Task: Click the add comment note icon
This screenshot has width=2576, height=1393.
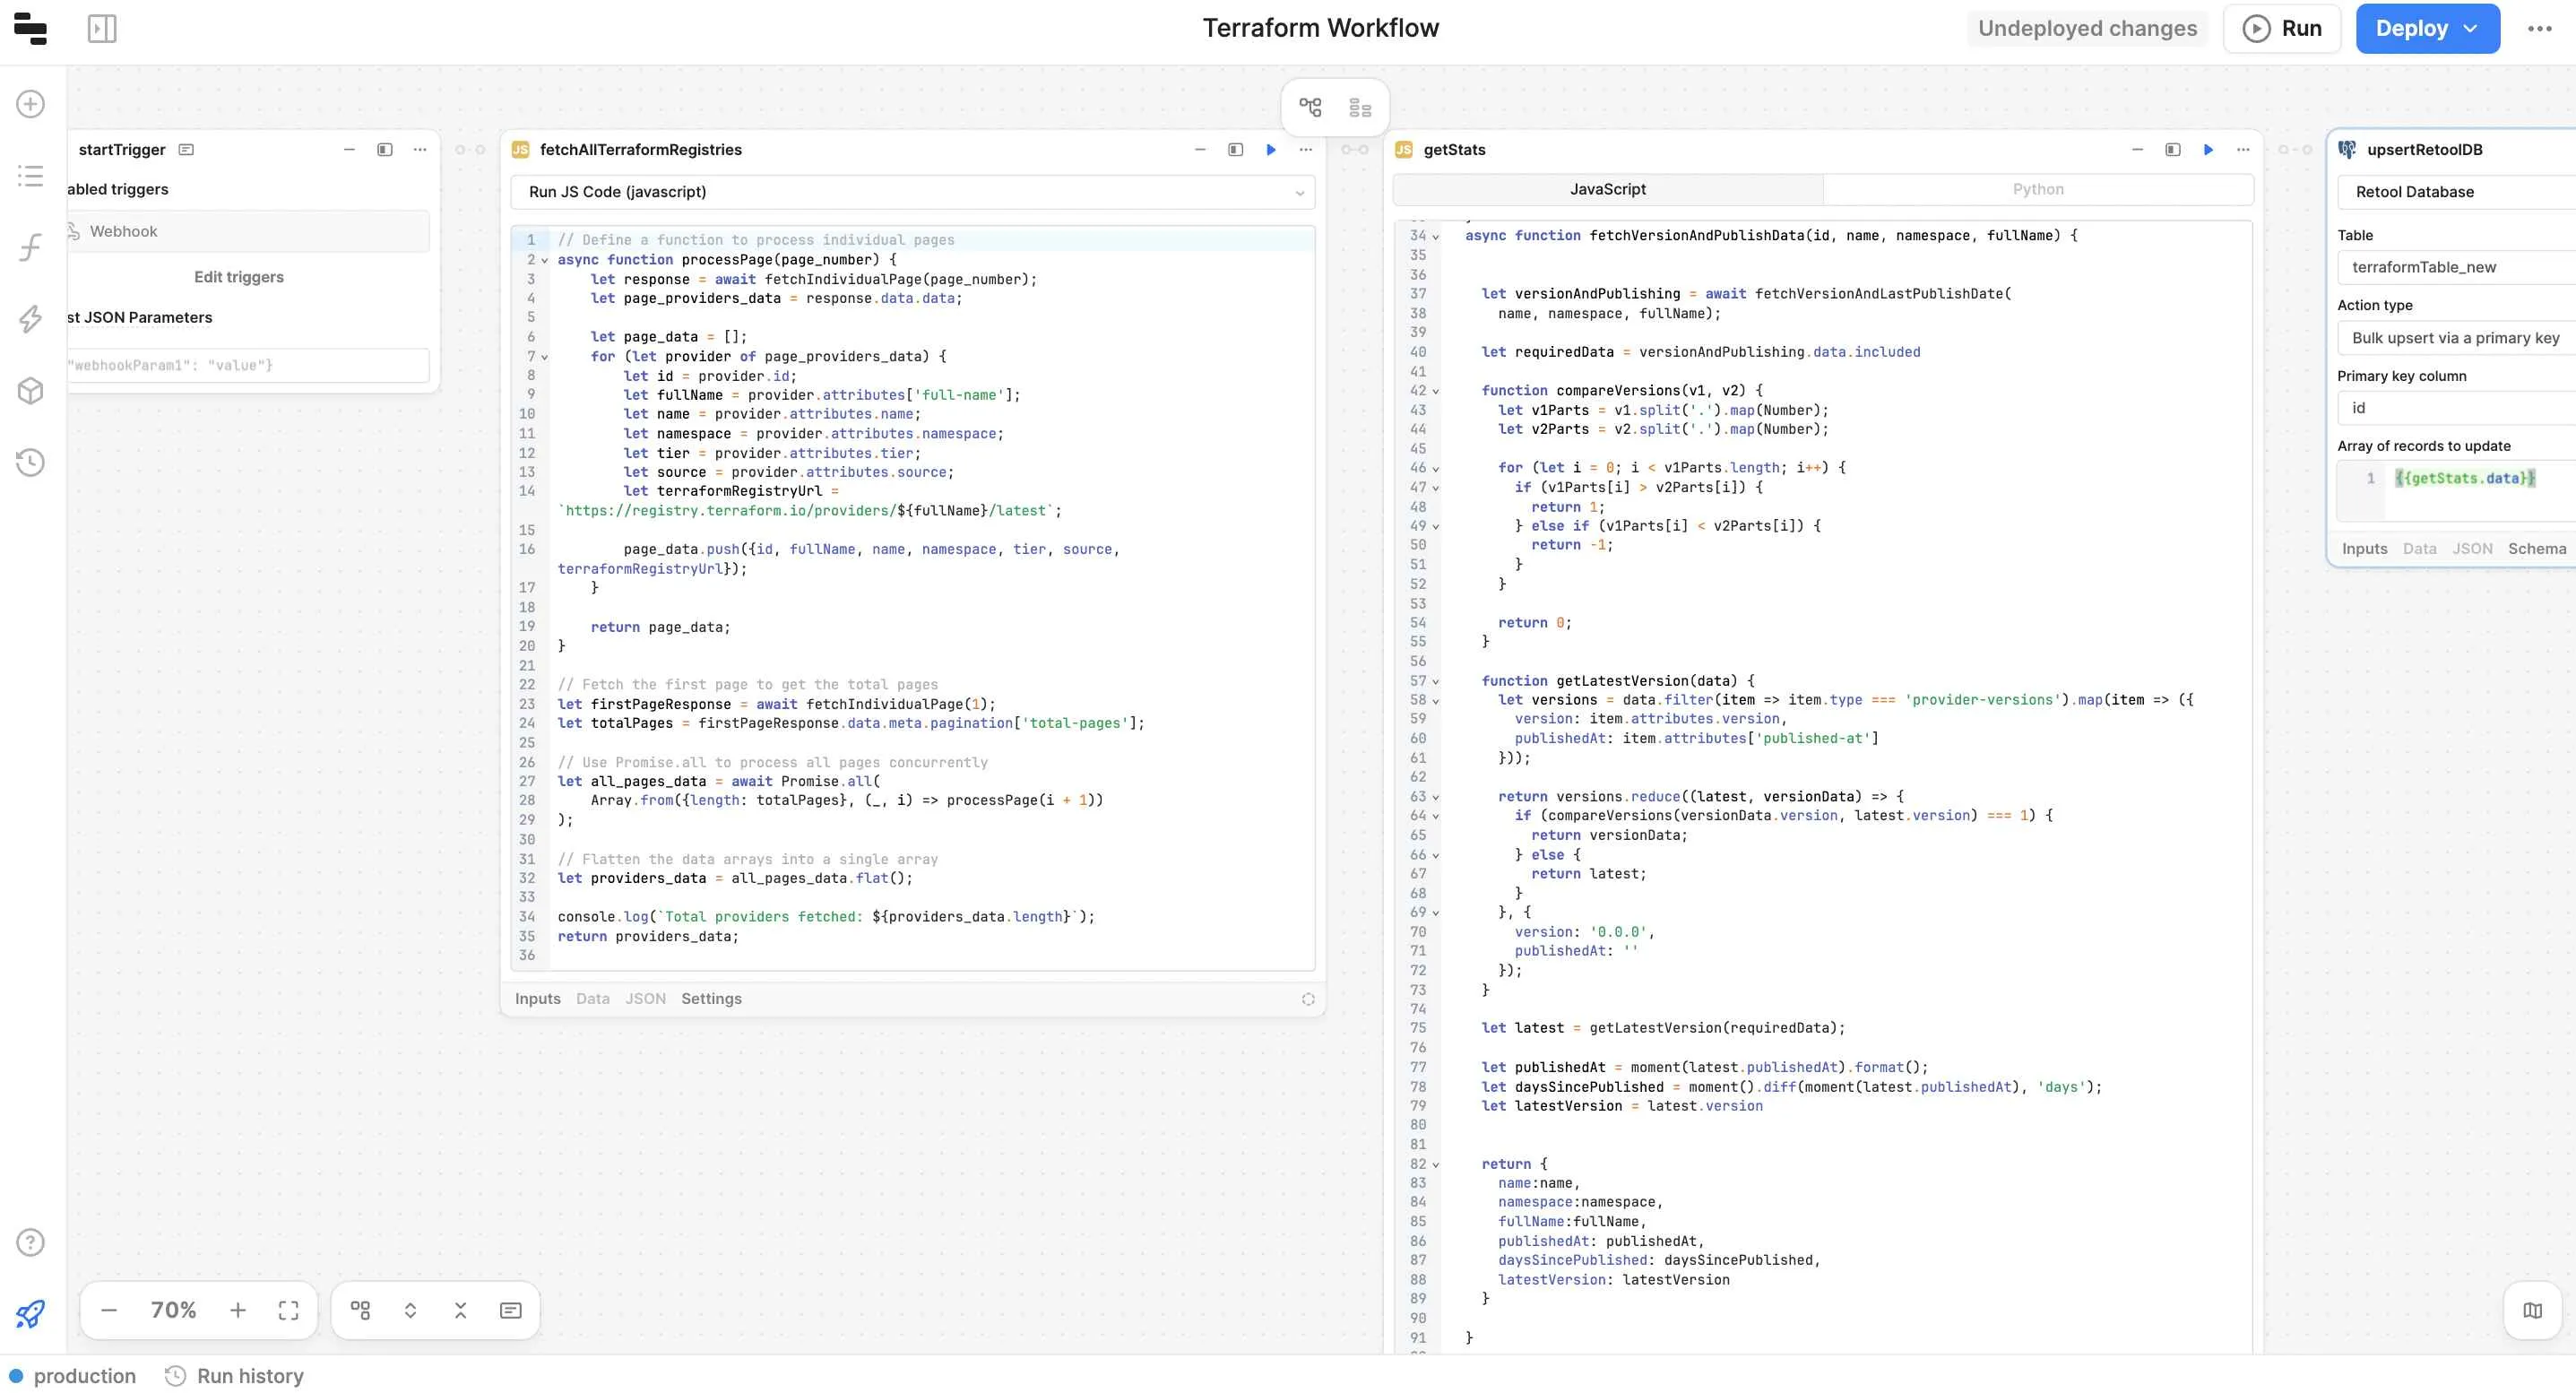Action: click(510, 1310)
